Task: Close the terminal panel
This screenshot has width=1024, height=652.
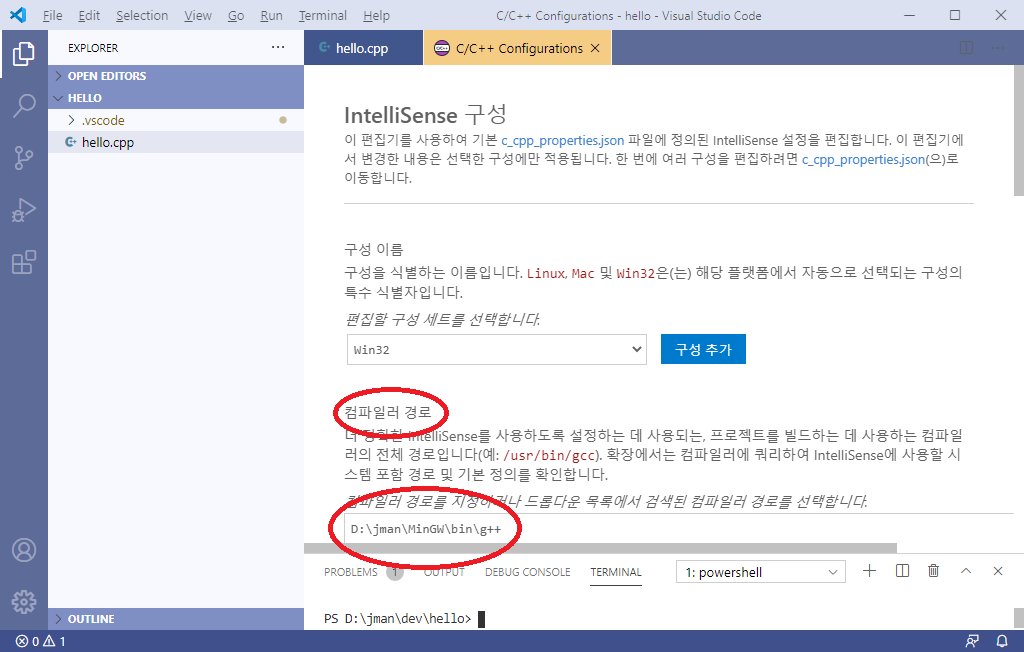Action: (x=998, y=571)
